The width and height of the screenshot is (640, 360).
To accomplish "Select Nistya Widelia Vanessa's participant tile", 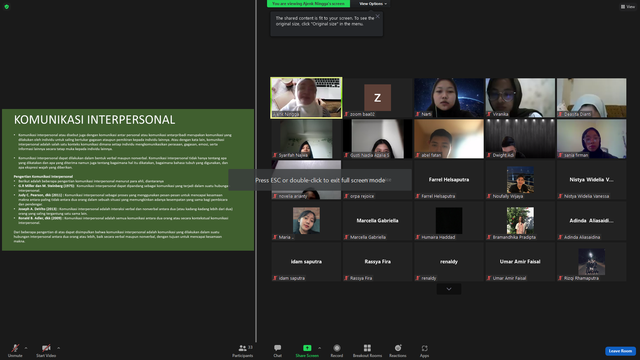I will click(591, 180).
